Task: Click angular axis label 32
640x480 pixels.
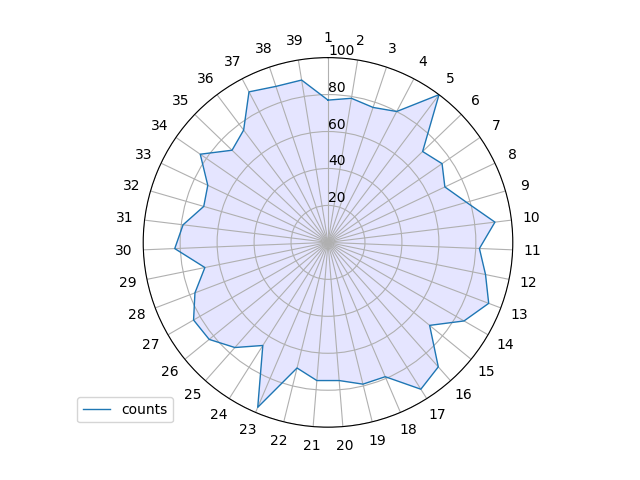Action: (131, 185)
